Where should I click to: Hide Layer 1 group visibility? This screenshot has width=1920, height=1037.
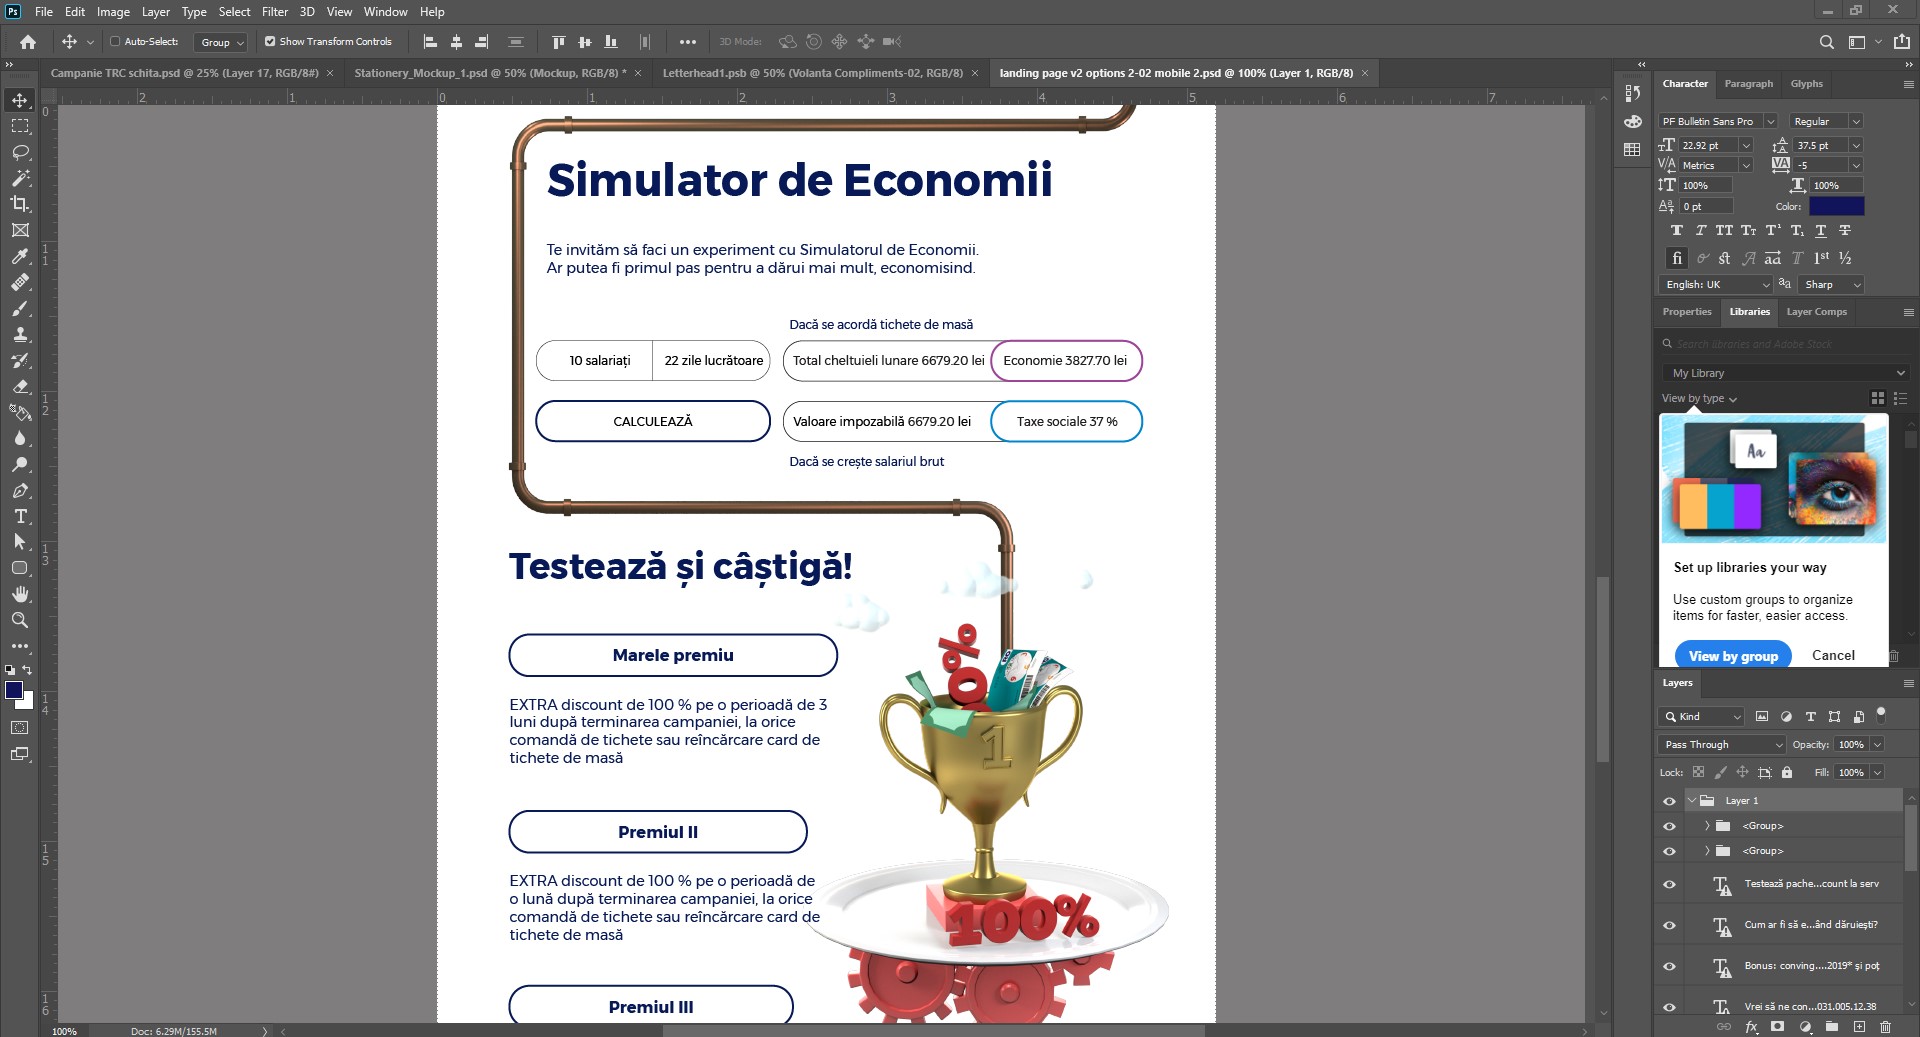point(1669,801)
